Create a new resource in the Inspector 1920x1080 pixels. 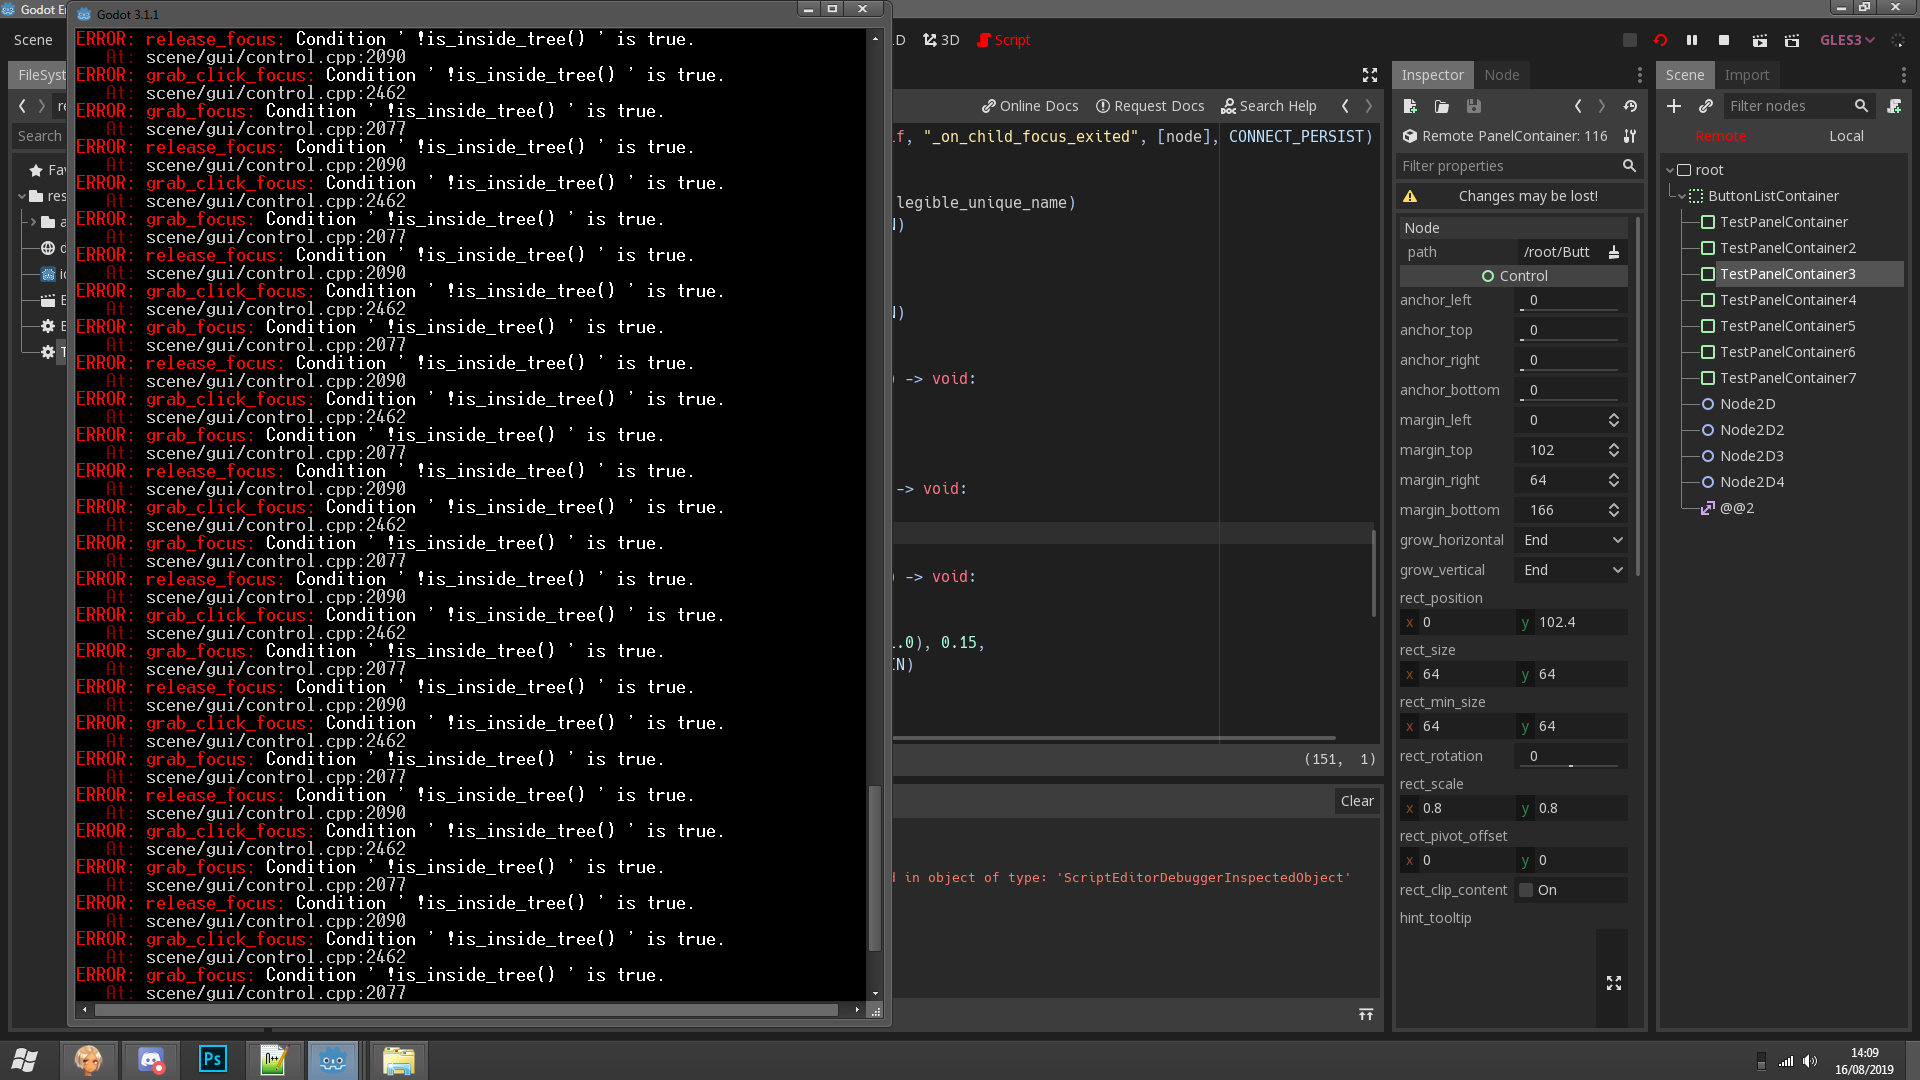(1410, 106)
